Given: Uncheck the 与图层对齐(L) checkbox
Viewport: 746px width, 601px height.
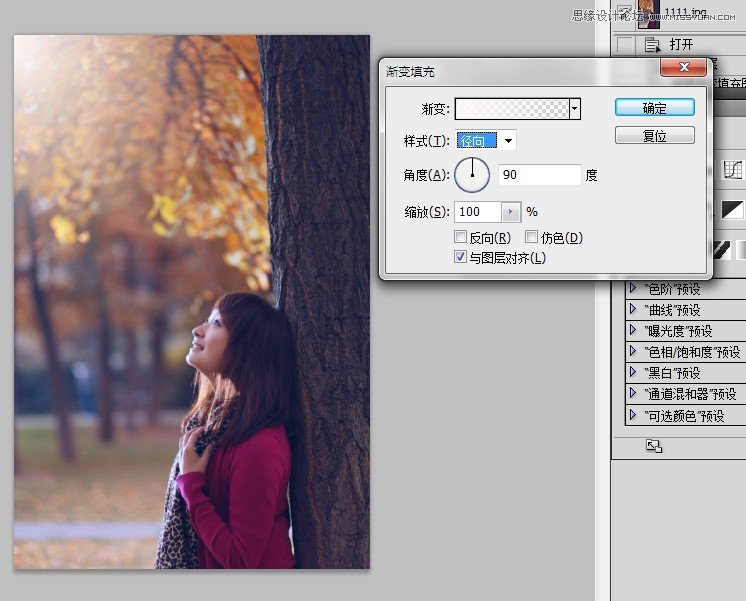Looking at the screenshot, I should (460, 257).
